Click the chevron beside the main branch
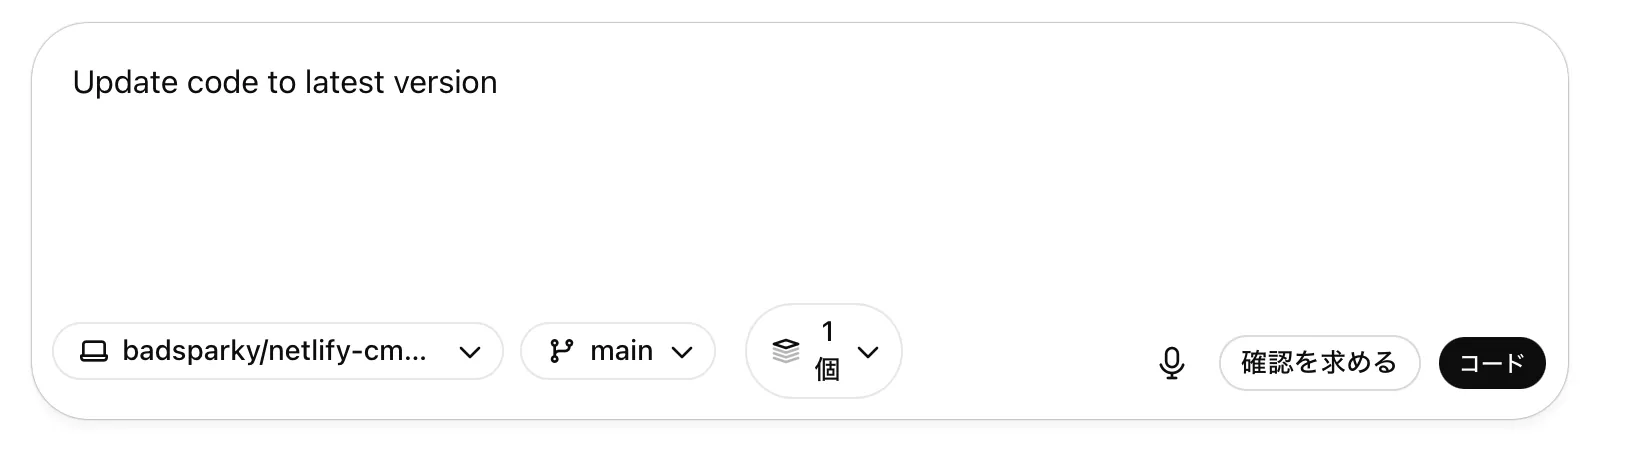 (x=682, y=352)
